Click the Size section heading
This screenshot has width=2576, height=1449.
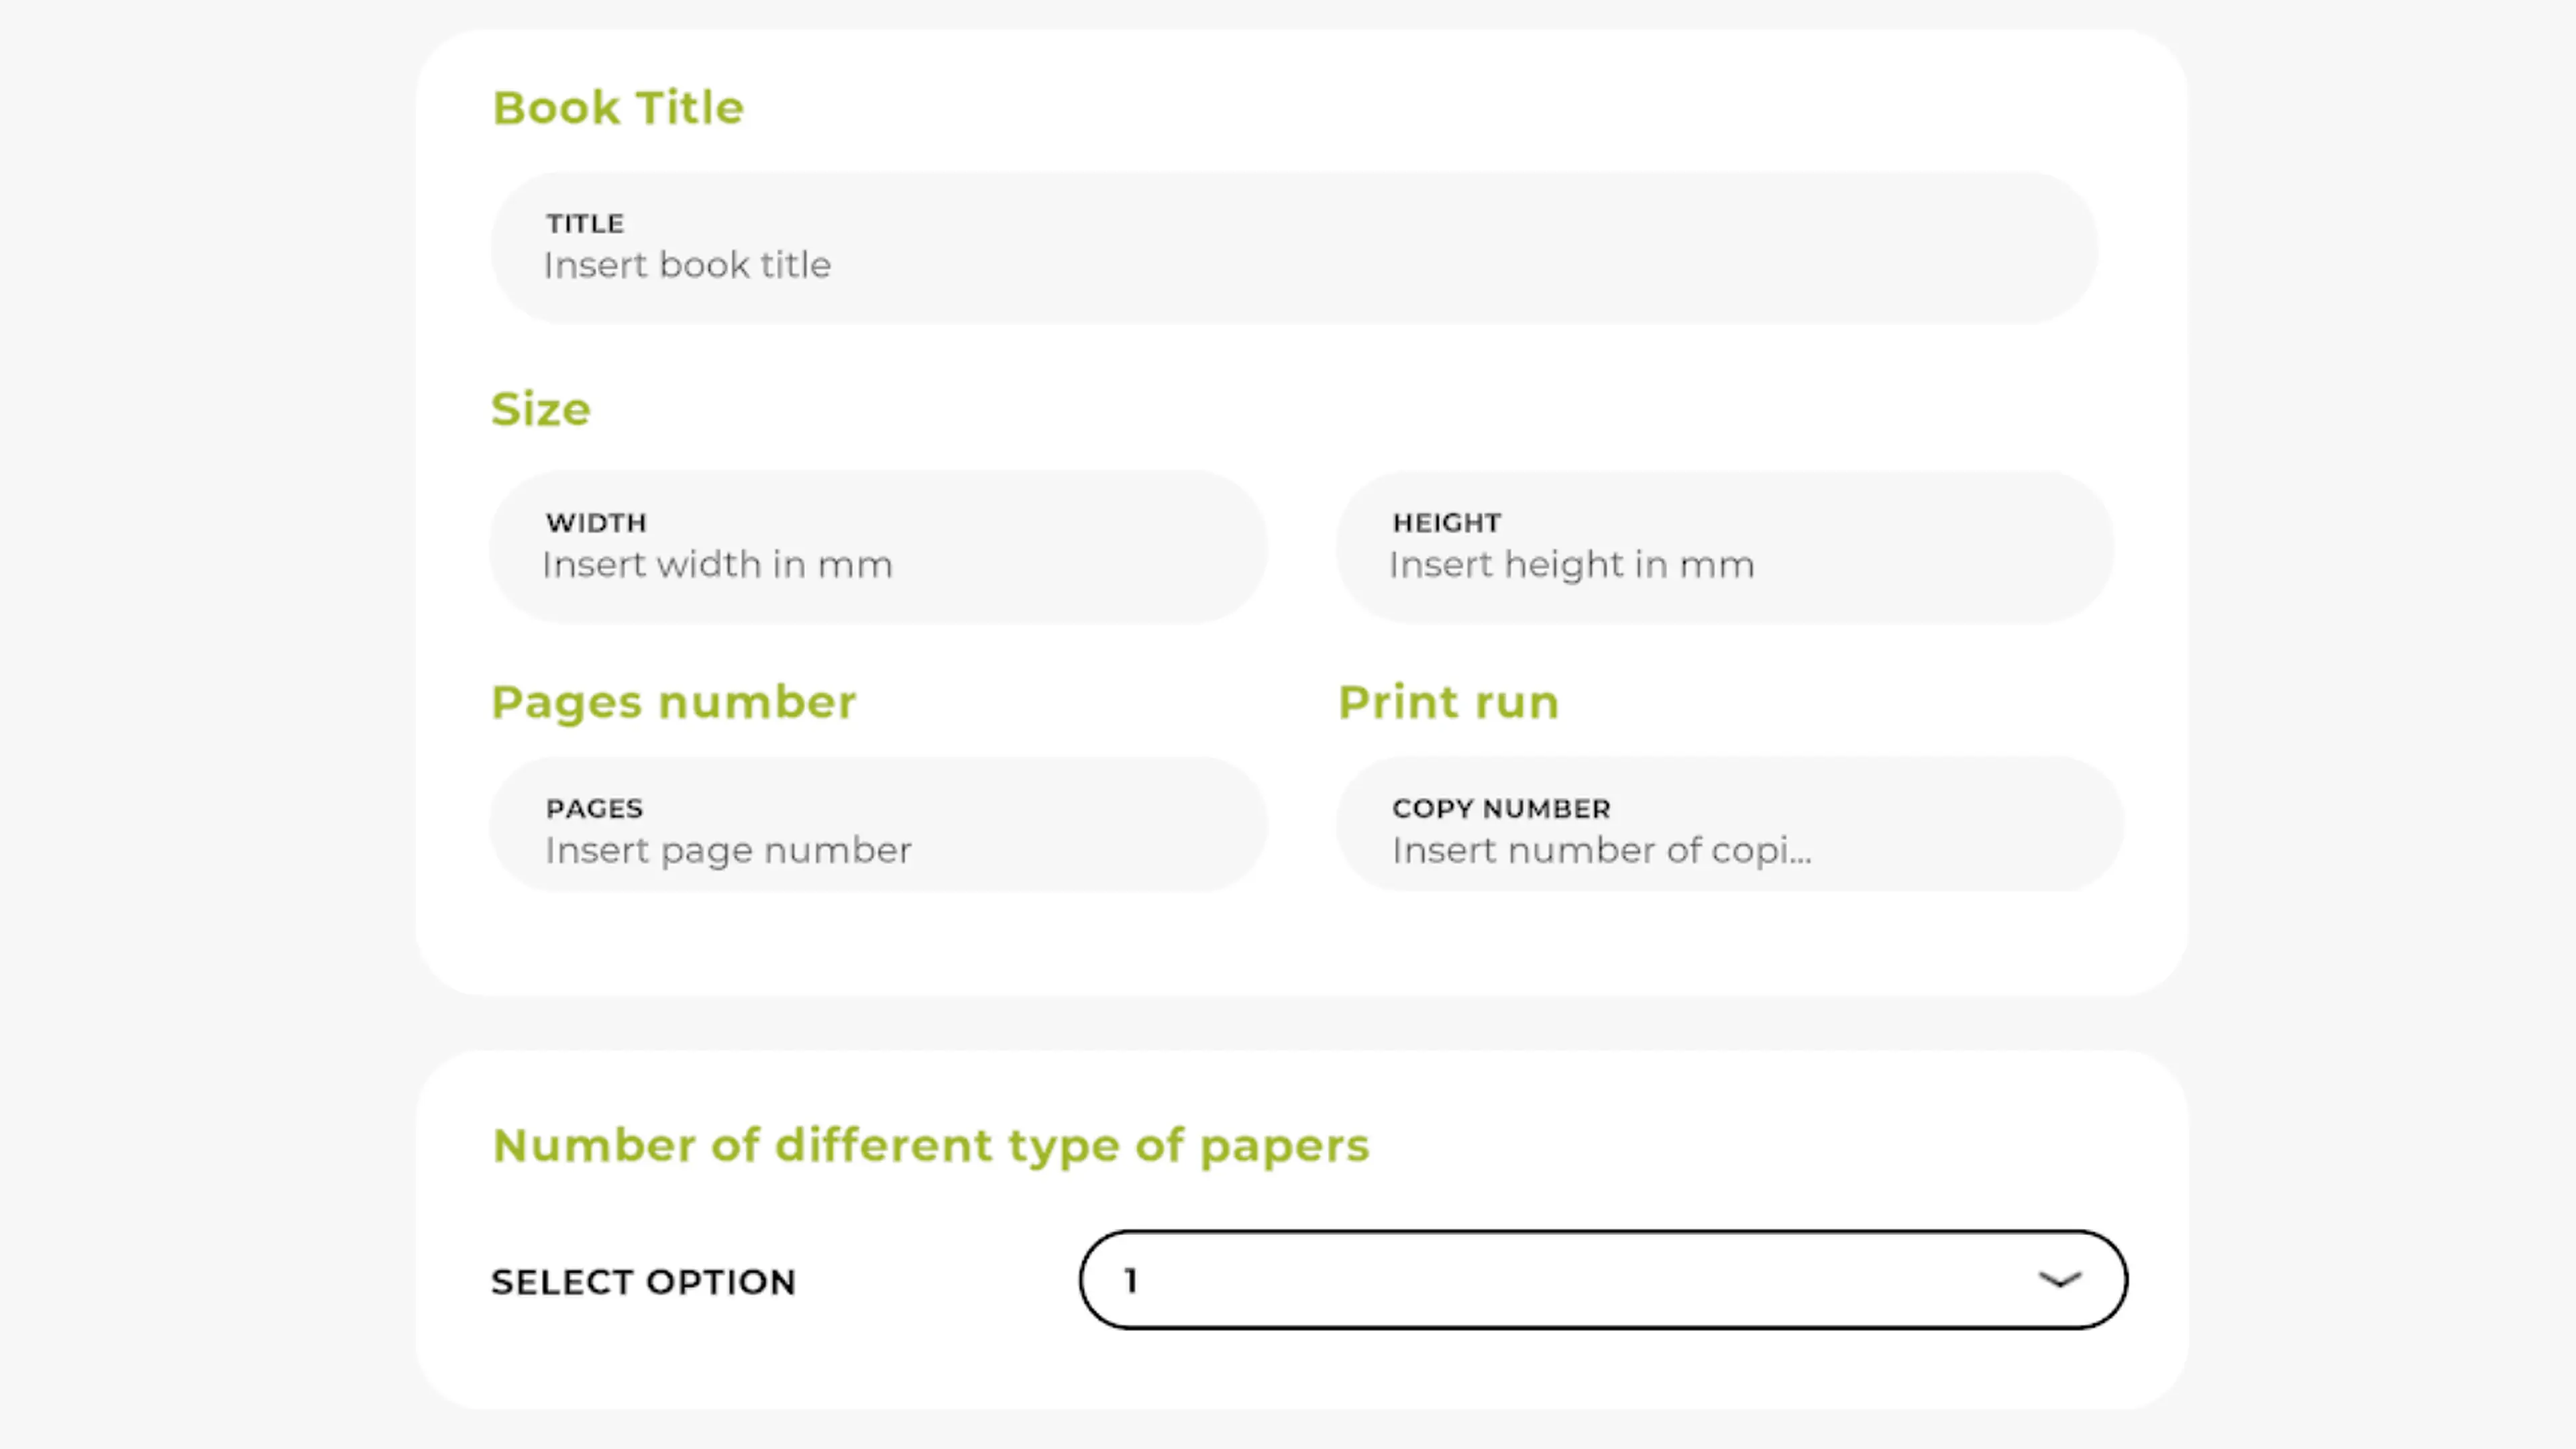tap(540, 409)
